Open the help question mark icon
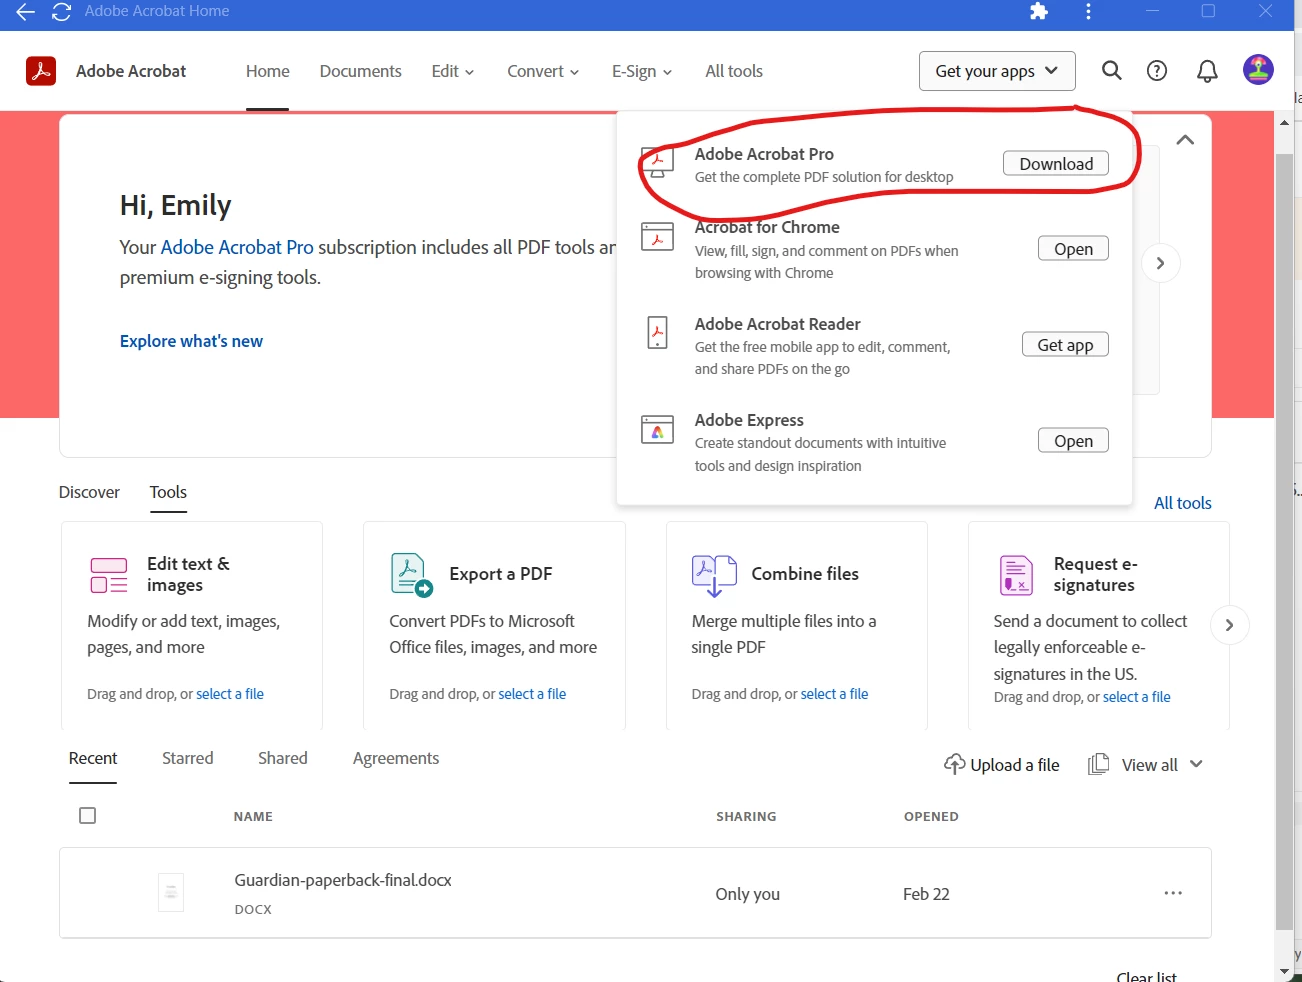The width and height of the screenshot is (1302, 982). pyautogui.click(x=1157, y=71)
